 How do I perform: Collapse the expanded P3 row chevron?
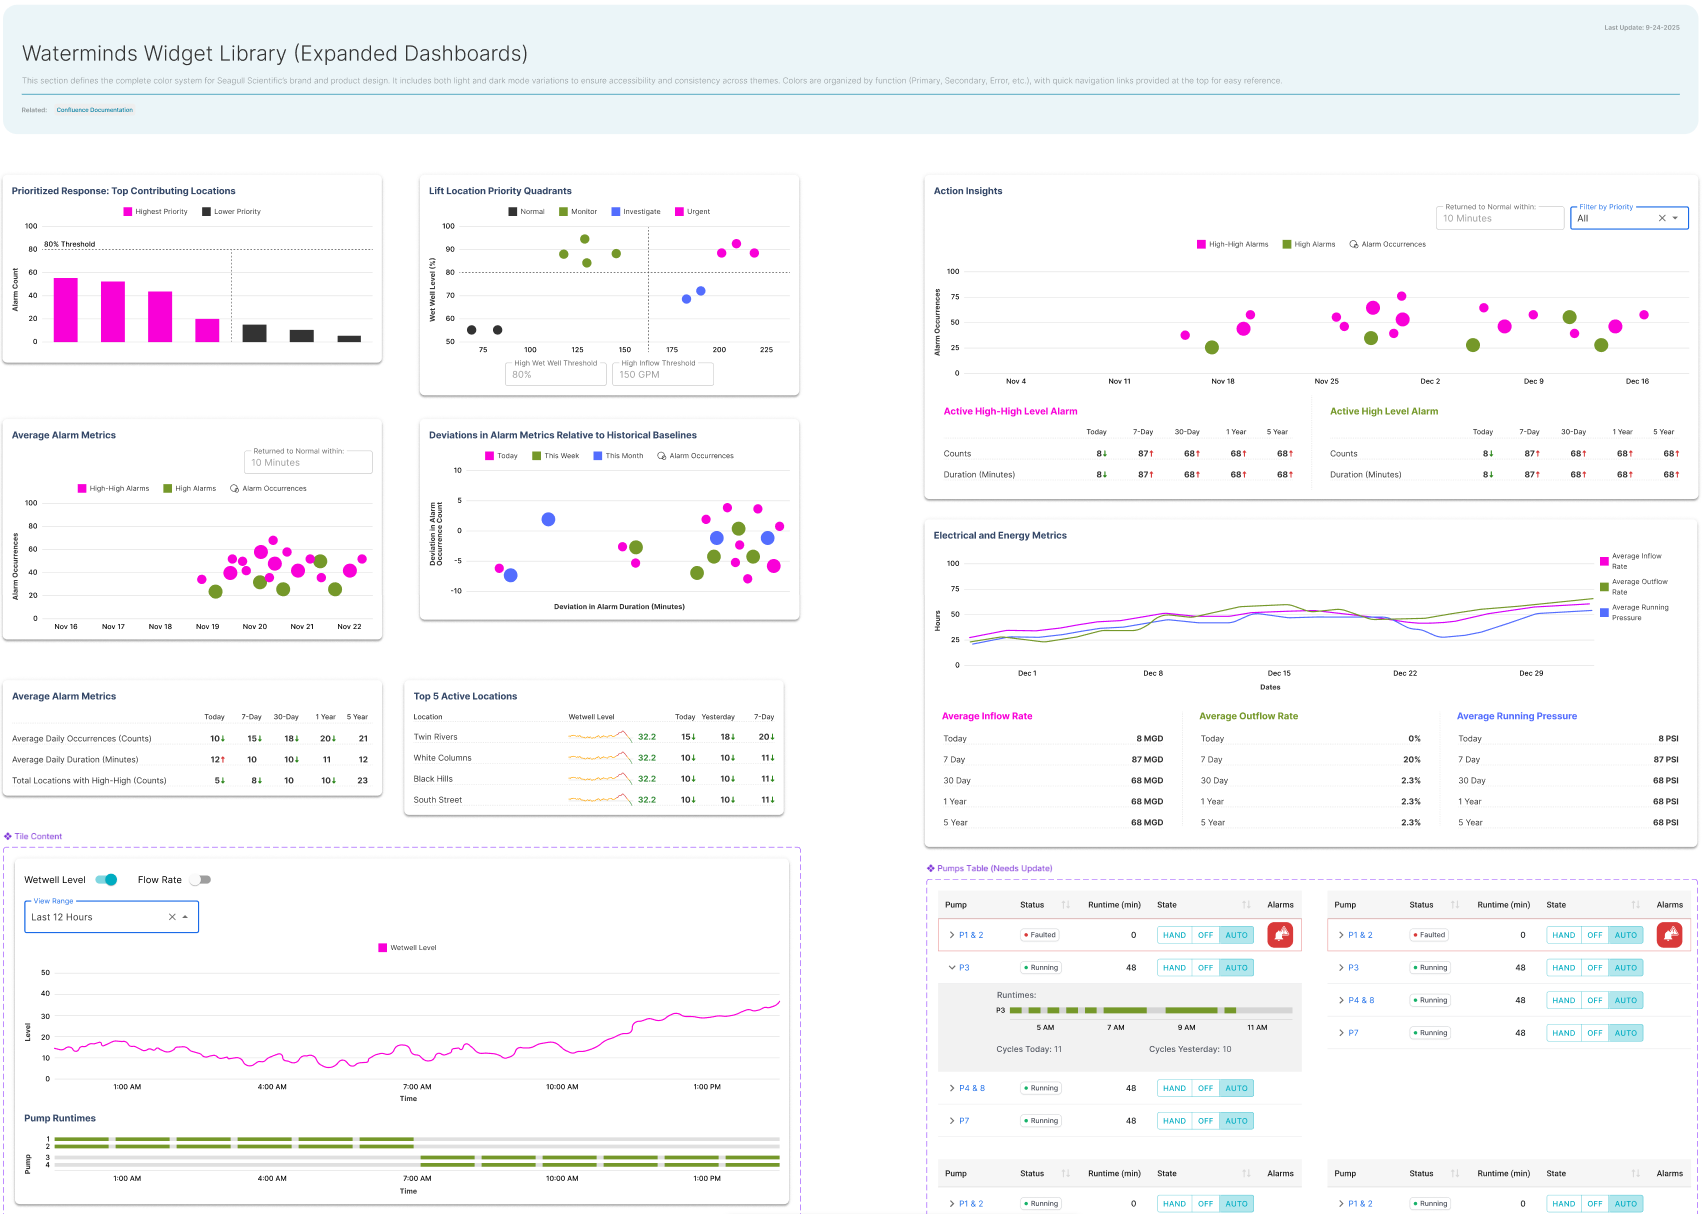click(952, 968)
